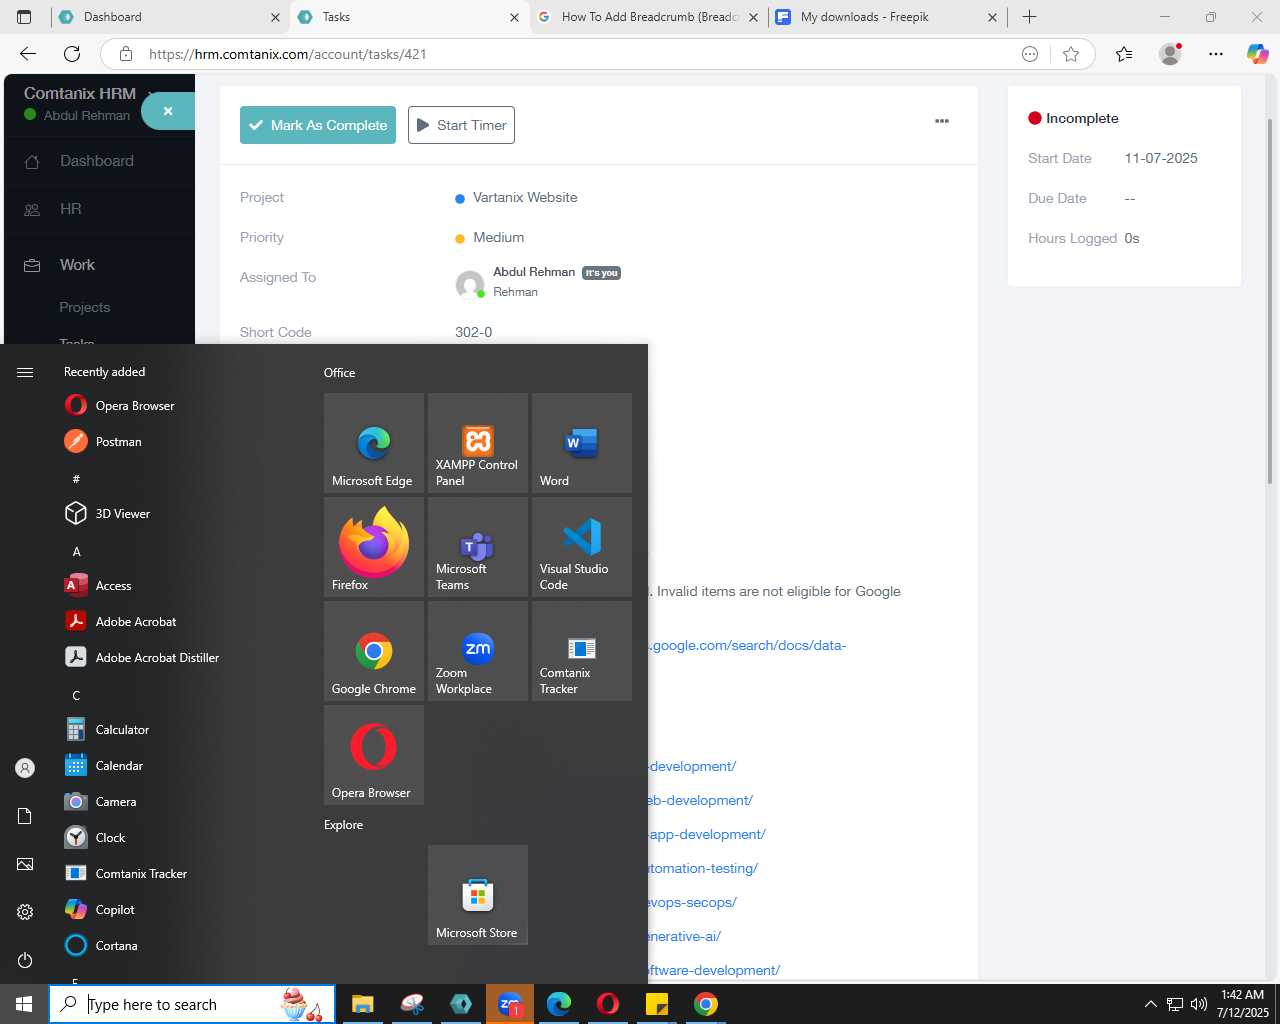Viewport: 1280px width, 1024px height.
Task: Switch to the Dashboard browser tab
Action: click(169, 17)
